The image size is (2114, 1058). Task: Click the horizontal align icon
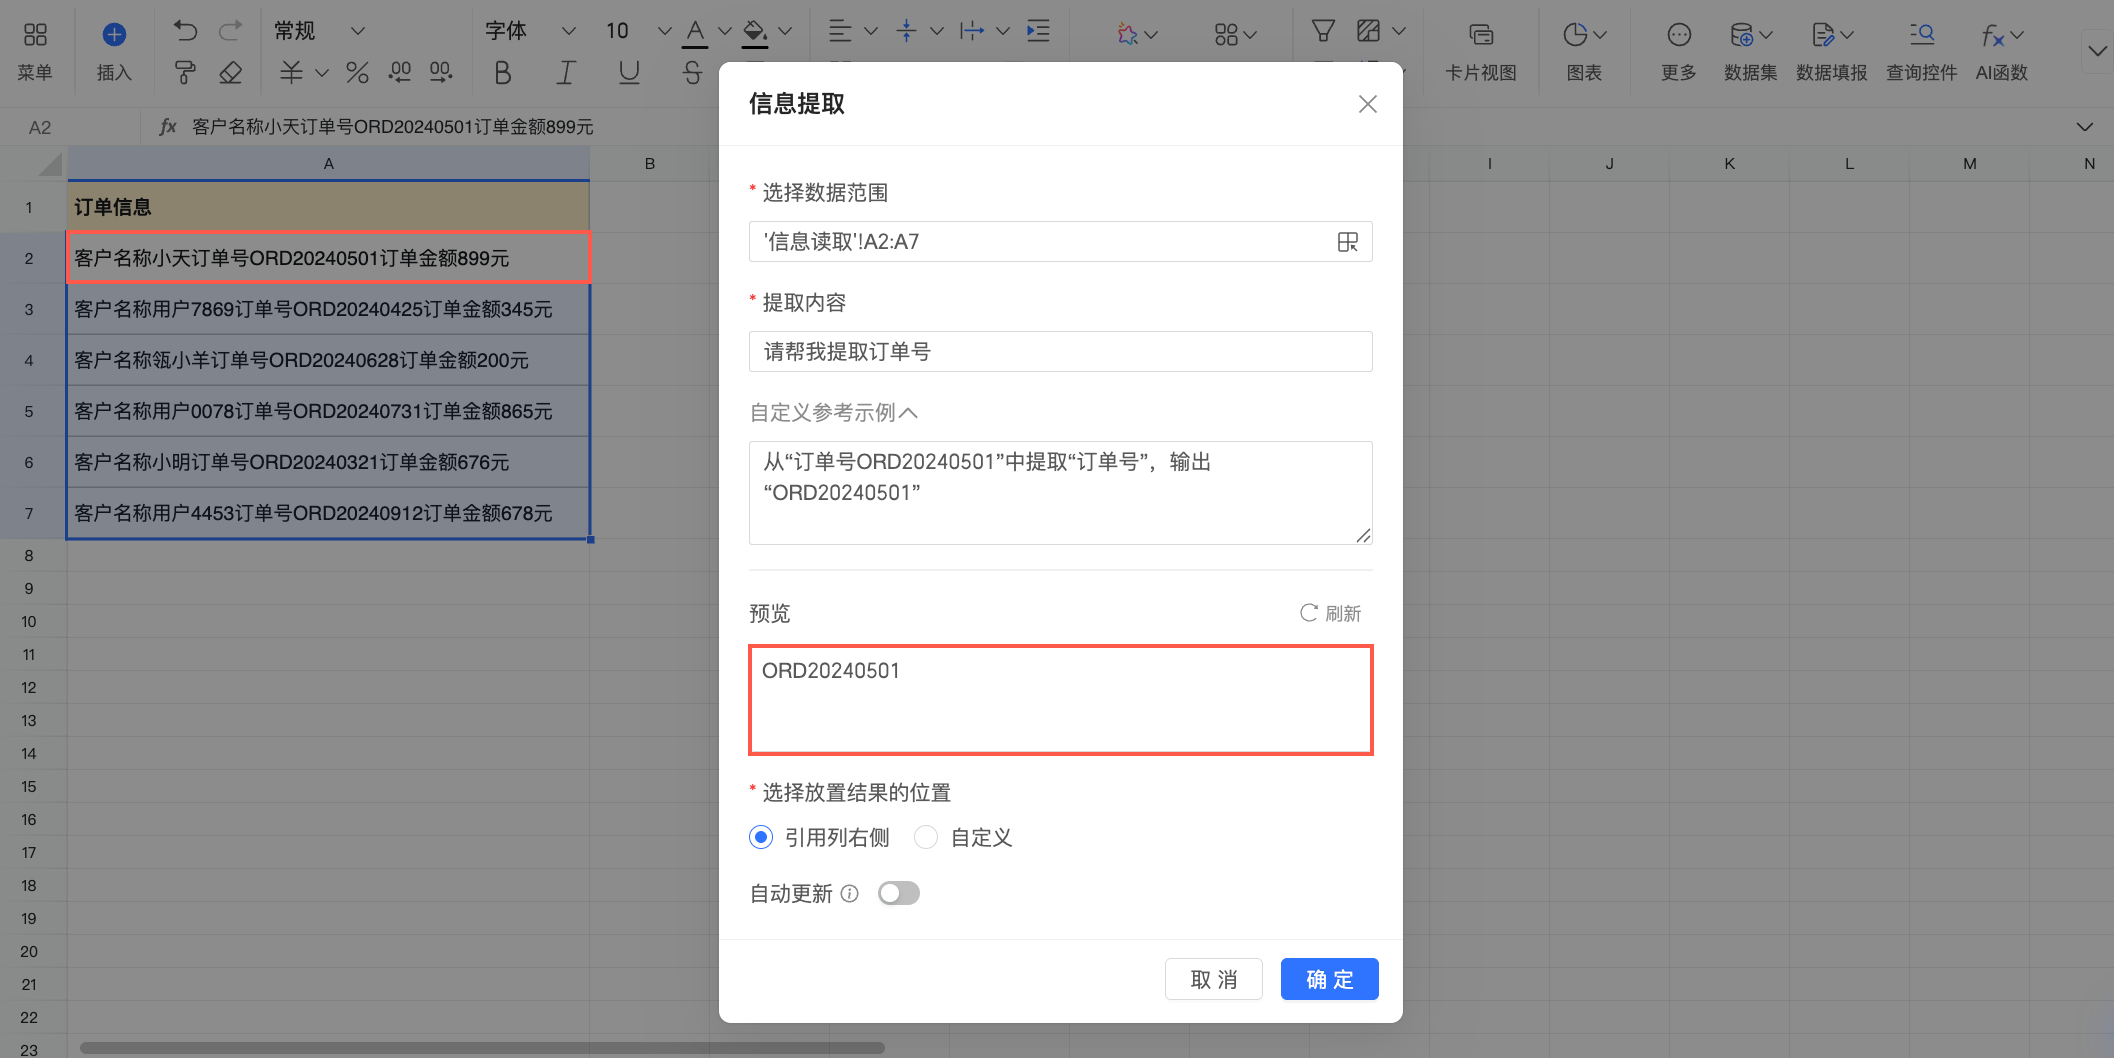840,31
